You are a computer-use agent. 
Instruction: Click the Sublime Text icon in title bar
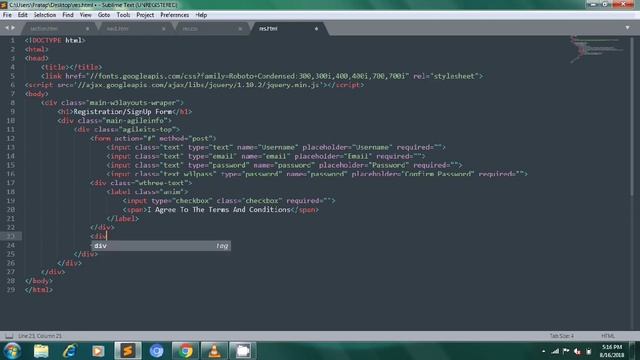coord(4,5)
